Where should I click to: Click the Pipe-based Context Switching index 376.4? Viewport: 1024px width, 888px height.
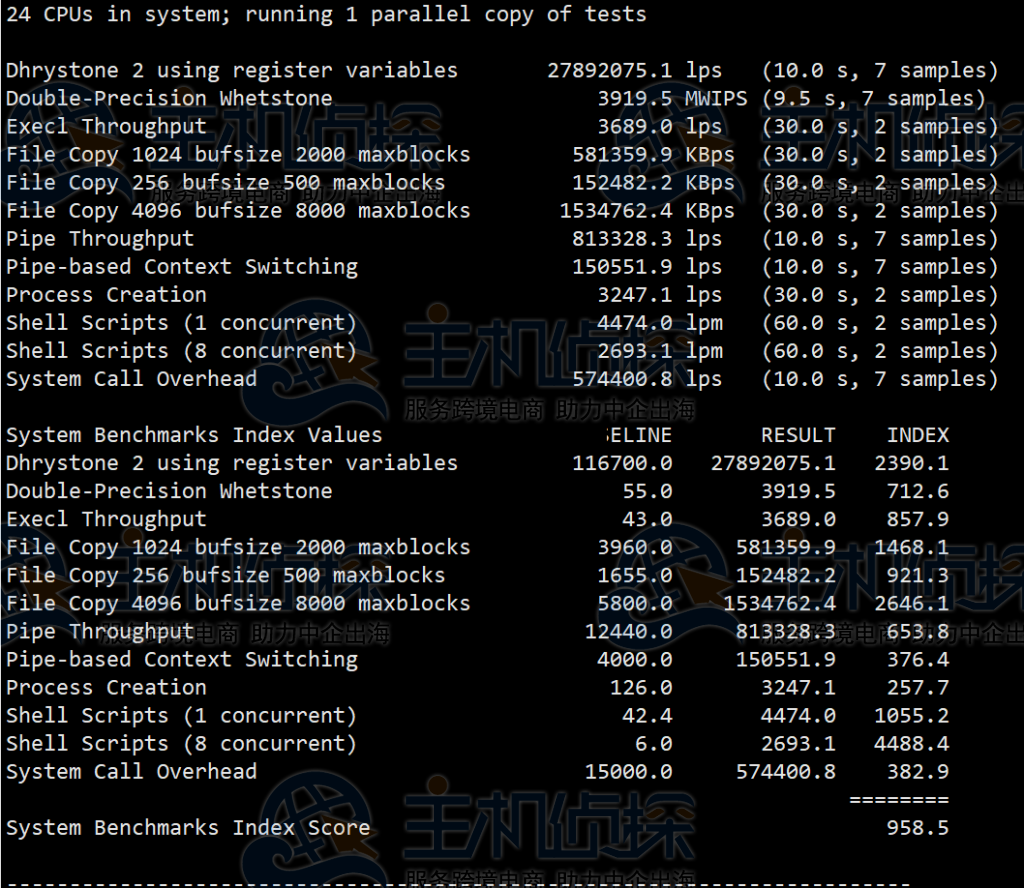917,660
